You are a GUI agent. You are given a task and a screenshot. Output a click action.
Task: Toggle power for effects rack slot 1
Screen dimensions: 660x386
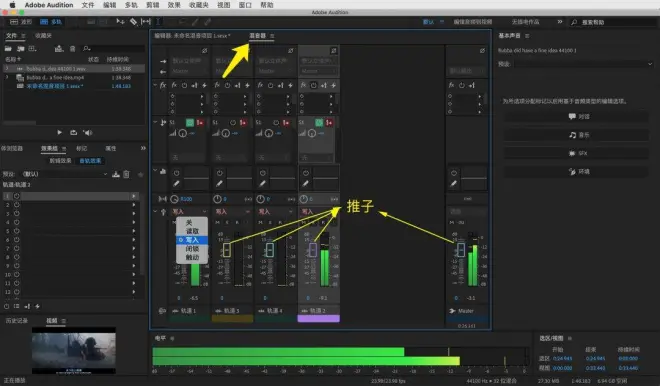click(17, 196)
